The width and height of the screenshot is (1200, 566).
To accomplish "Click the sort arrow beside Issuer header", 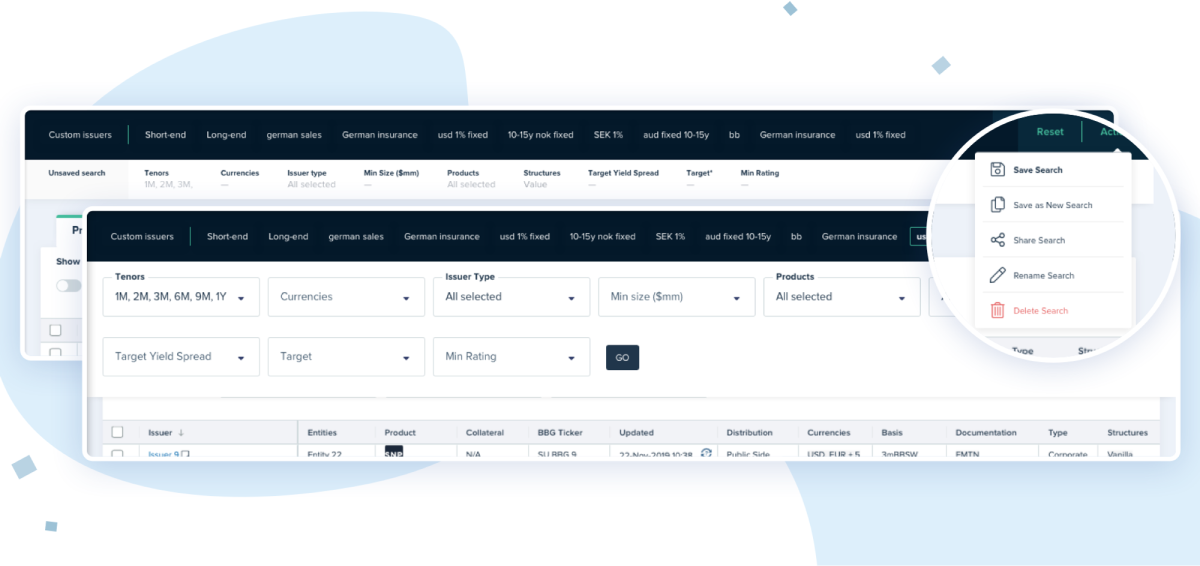I will 181,433.
